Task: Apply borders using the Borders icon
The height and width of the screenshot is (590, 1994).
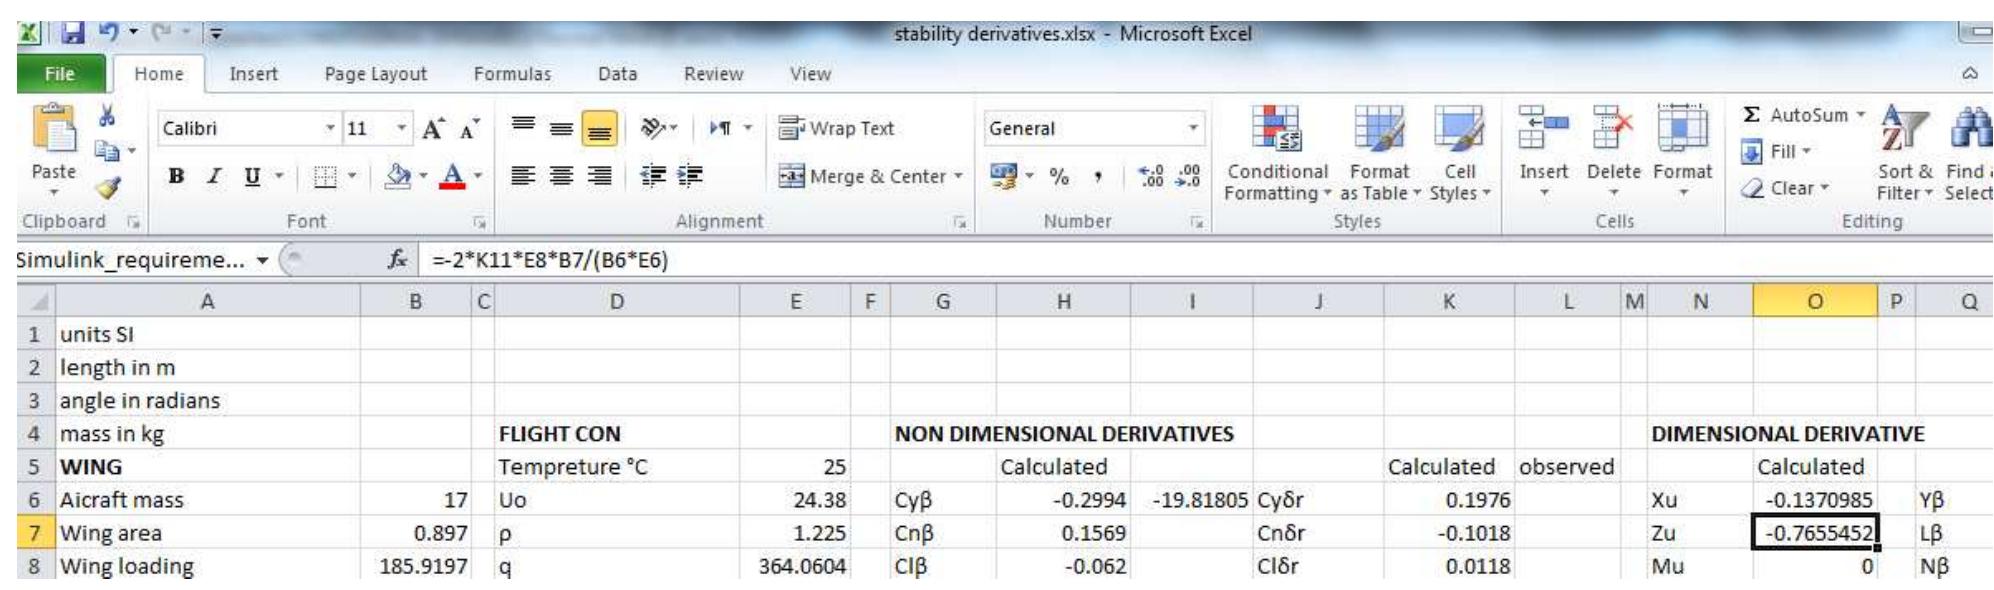Action: coord(325,177)
